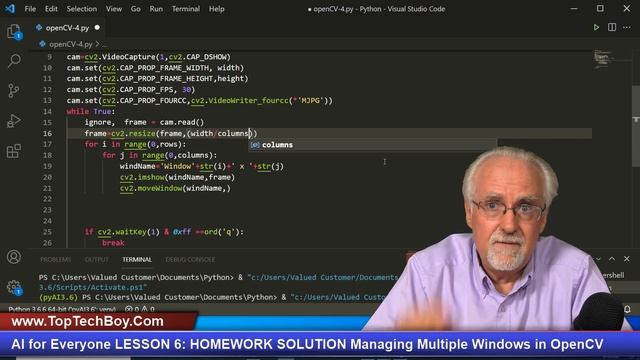Viewport: 640px width, 360px height.
Task: Click 'cv2.moveWindow' on line 21
Action: pyautogui.click(x=151, y=188)
